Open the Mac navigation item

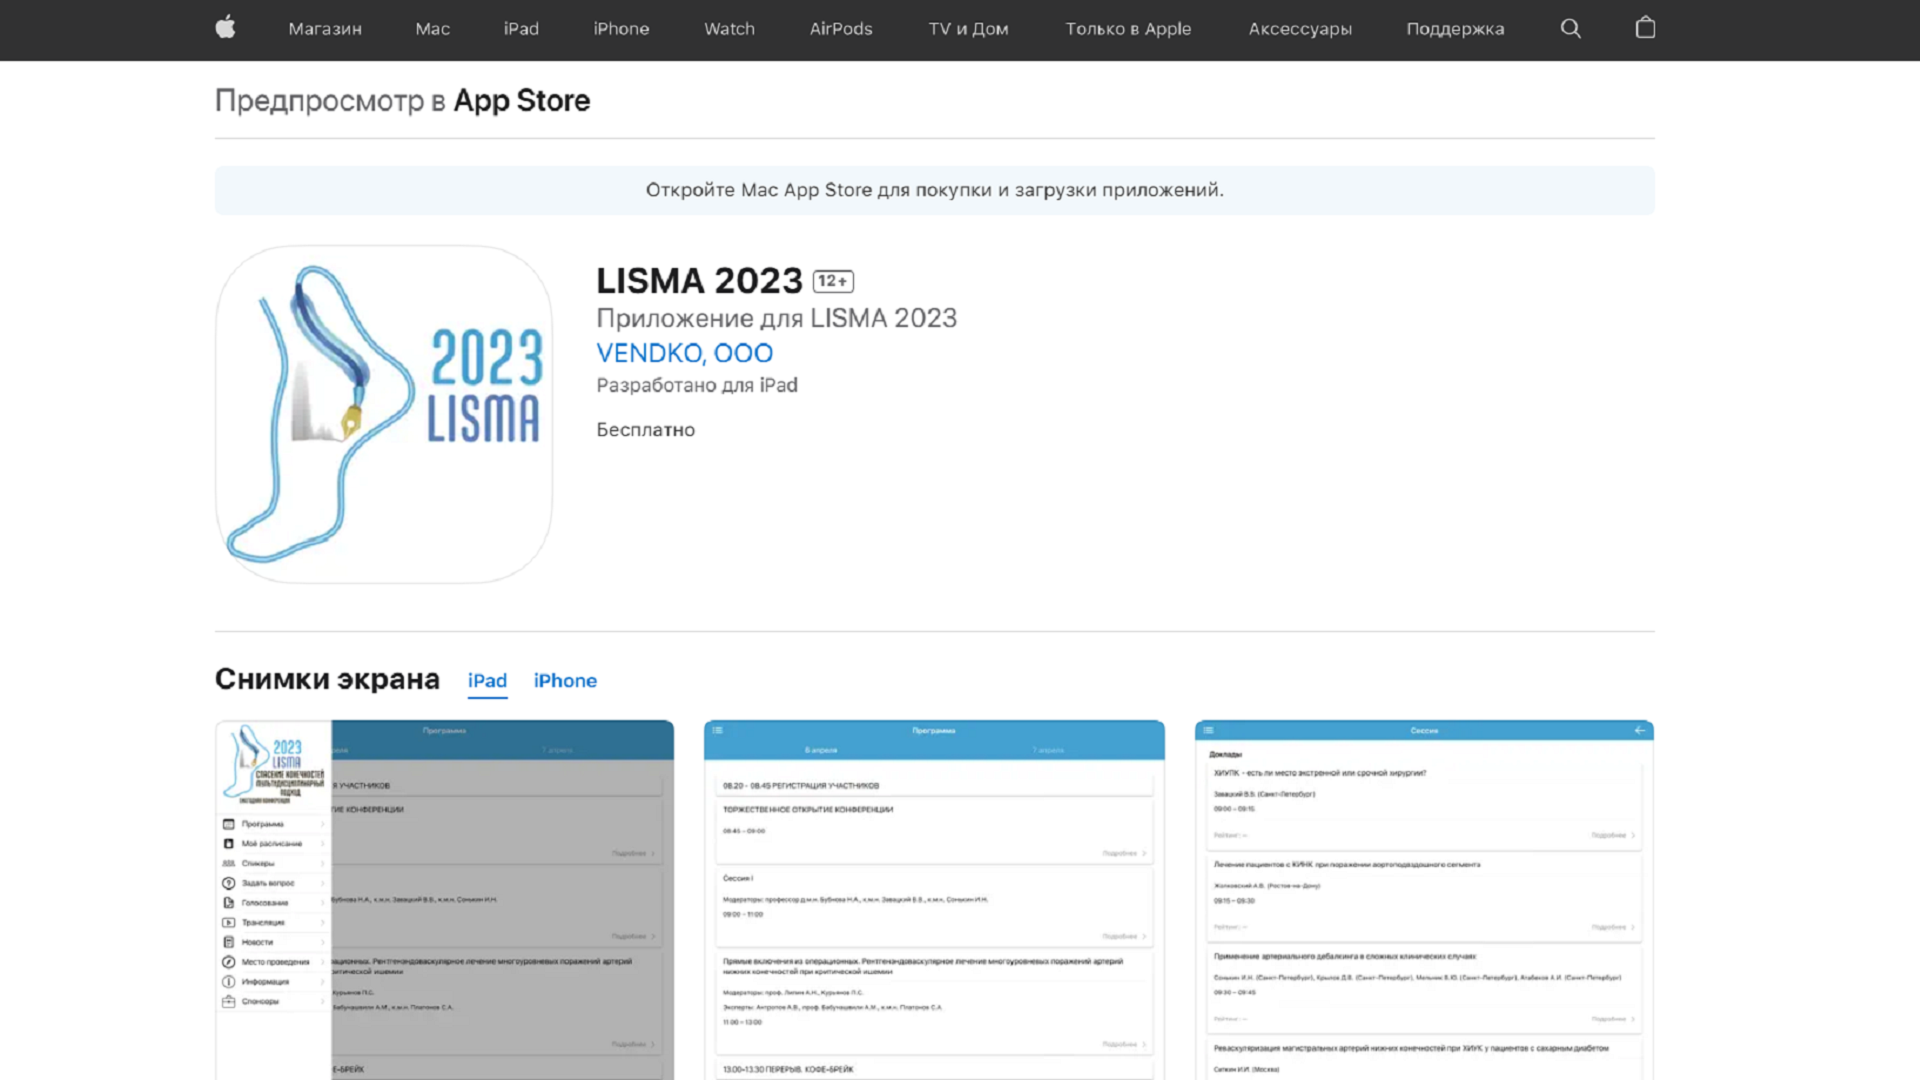click(x=432, y=29)
